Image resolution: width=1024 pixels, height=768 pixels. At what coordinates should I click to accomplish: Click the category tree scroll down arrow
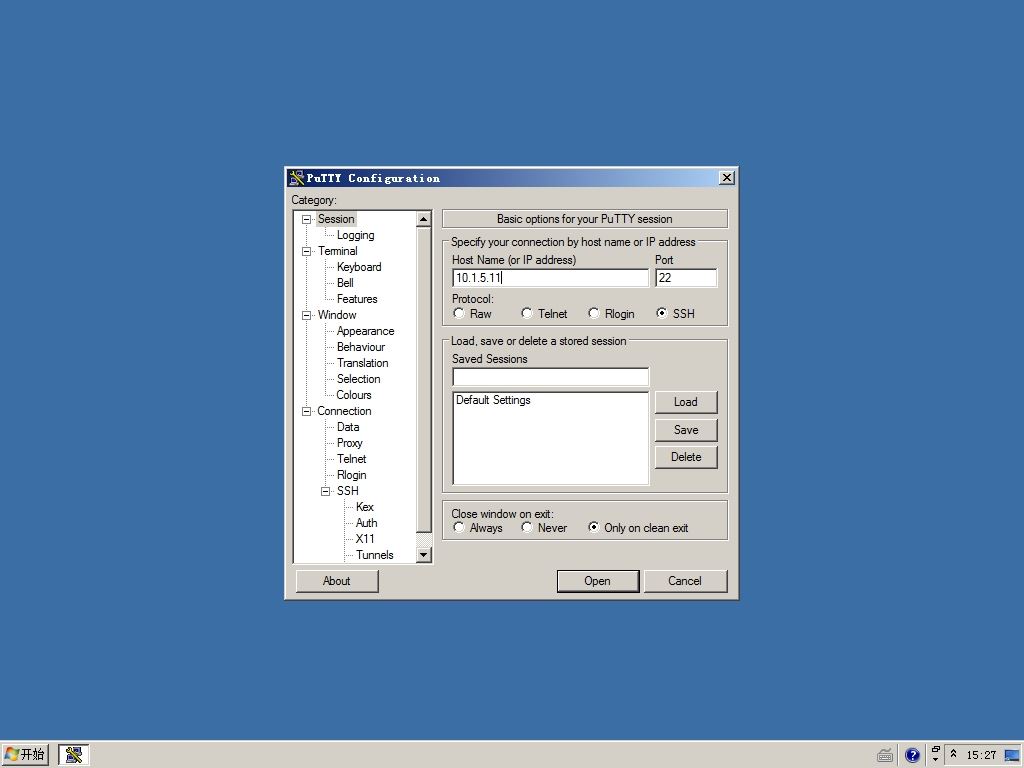click(423, 555)
